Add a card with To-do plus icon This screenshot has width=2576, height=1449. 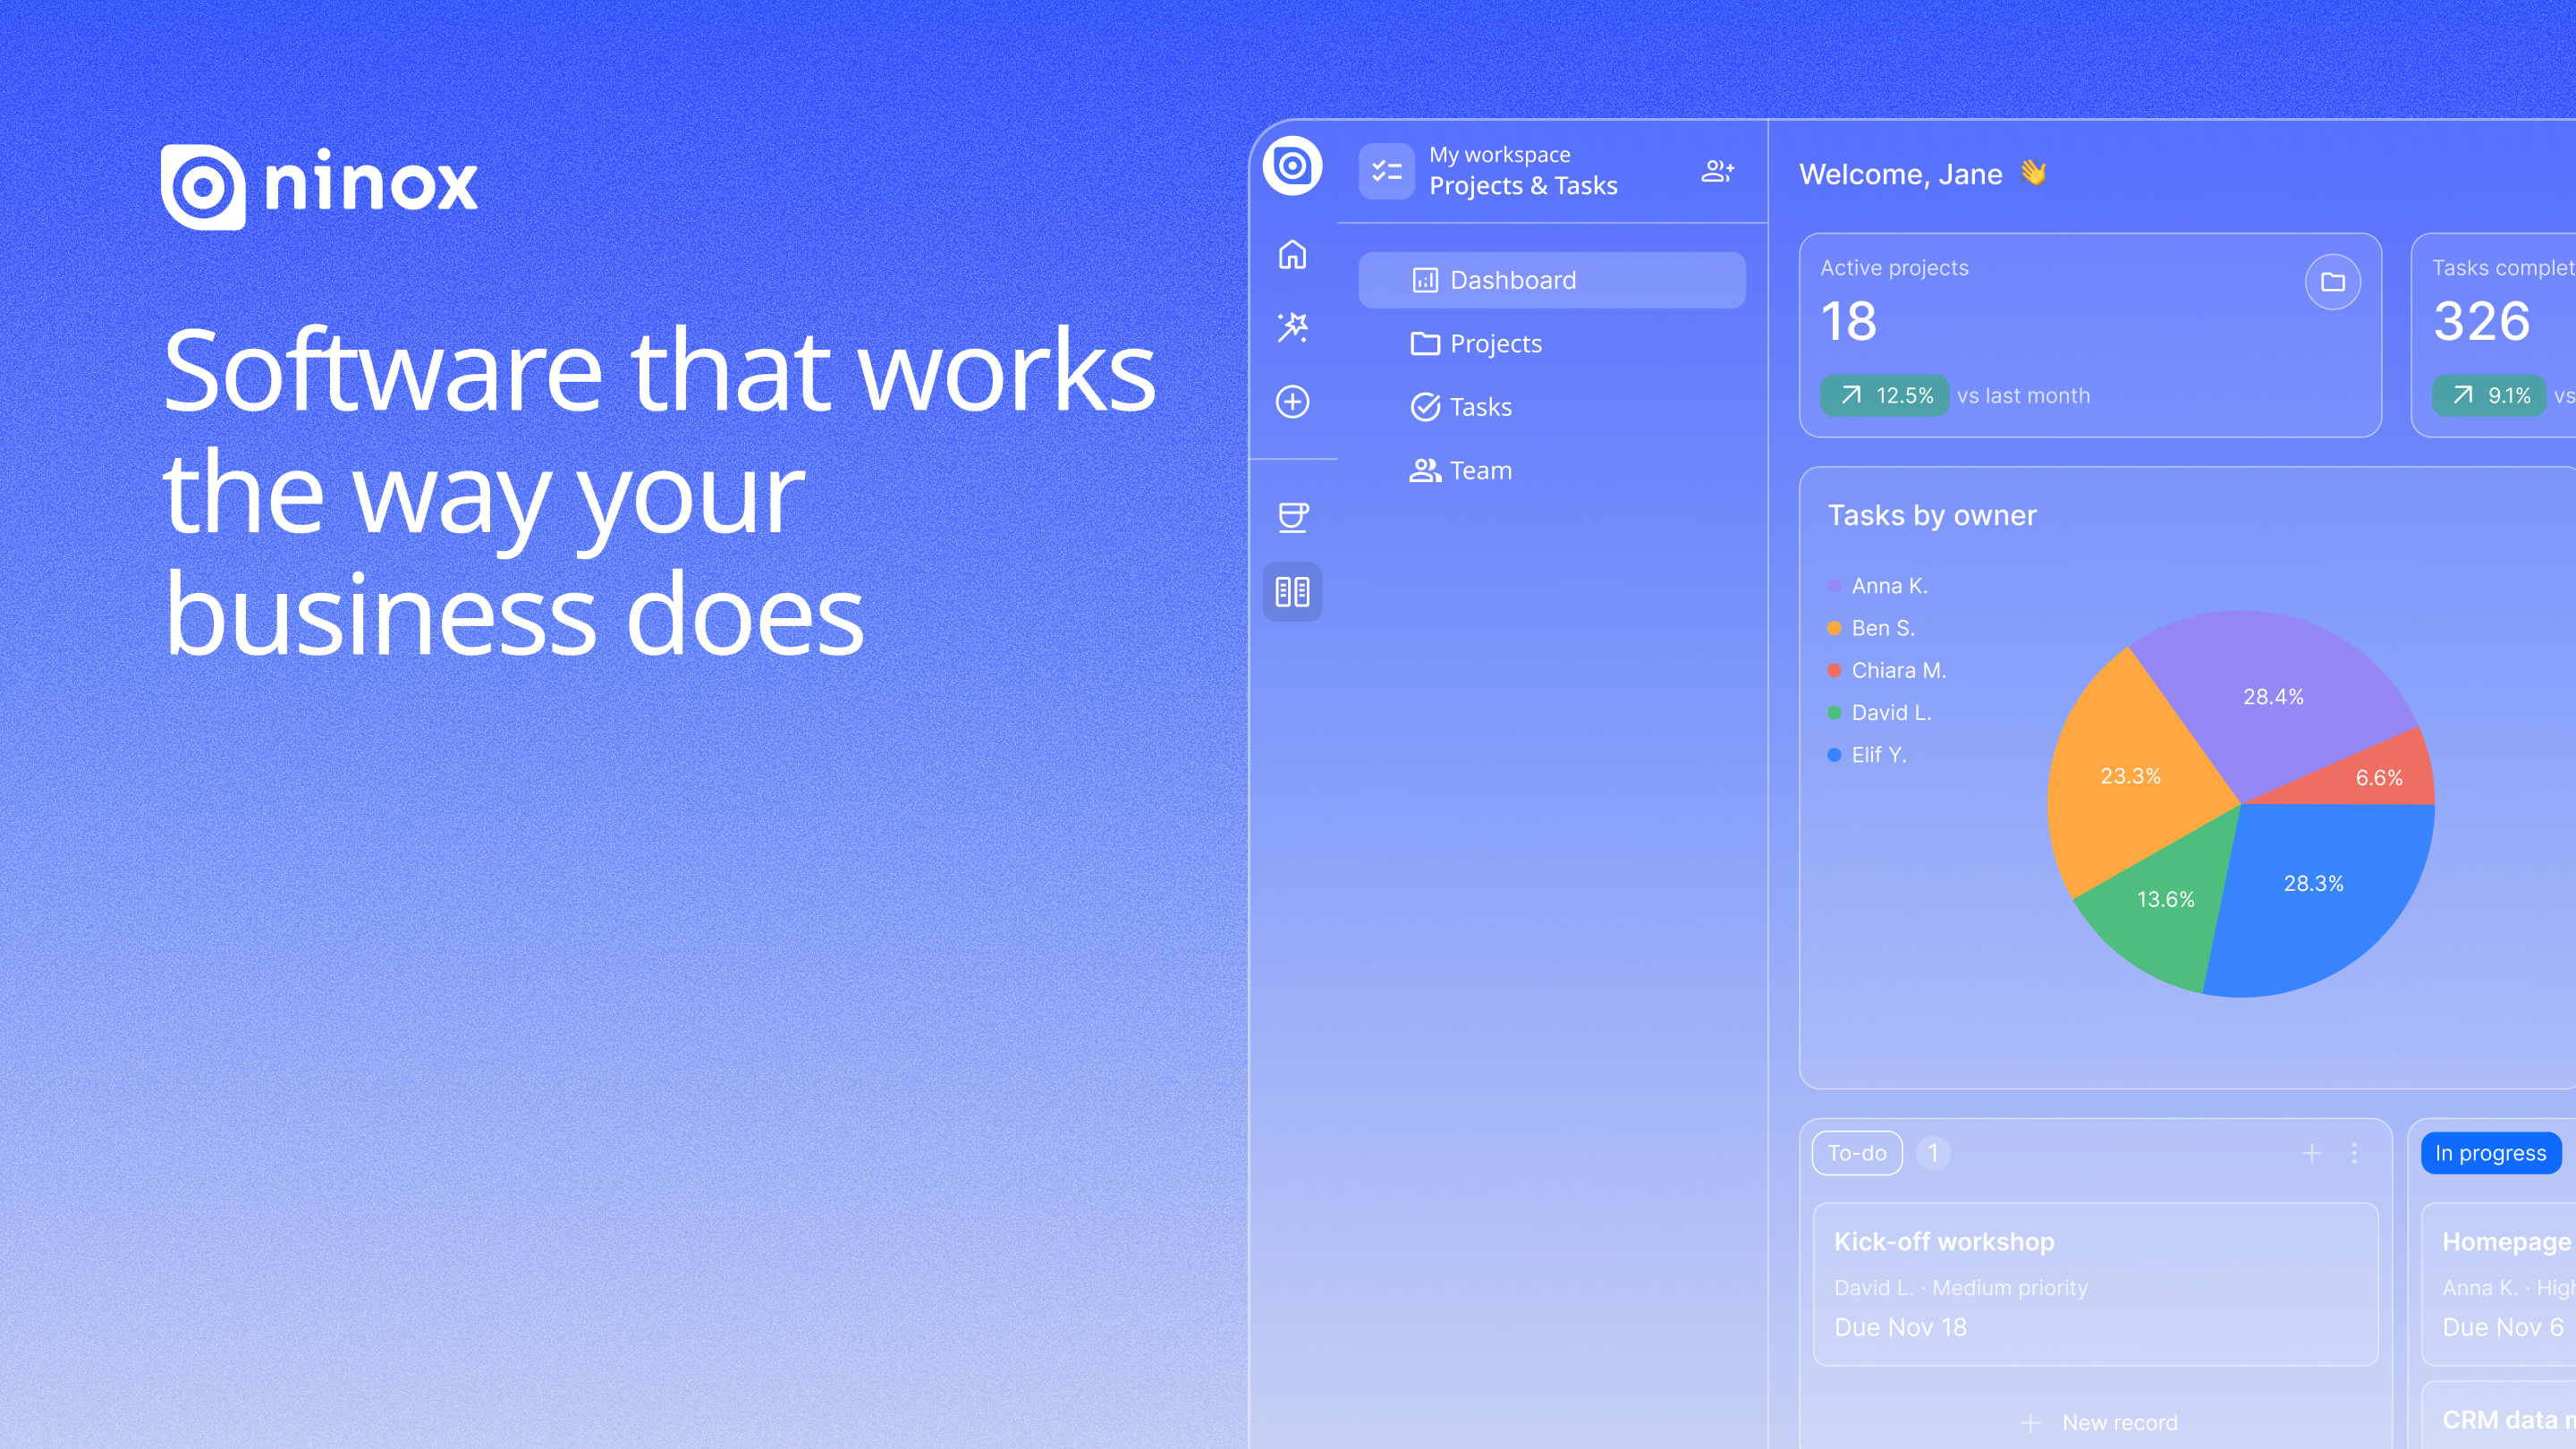coord(2311,1153)
